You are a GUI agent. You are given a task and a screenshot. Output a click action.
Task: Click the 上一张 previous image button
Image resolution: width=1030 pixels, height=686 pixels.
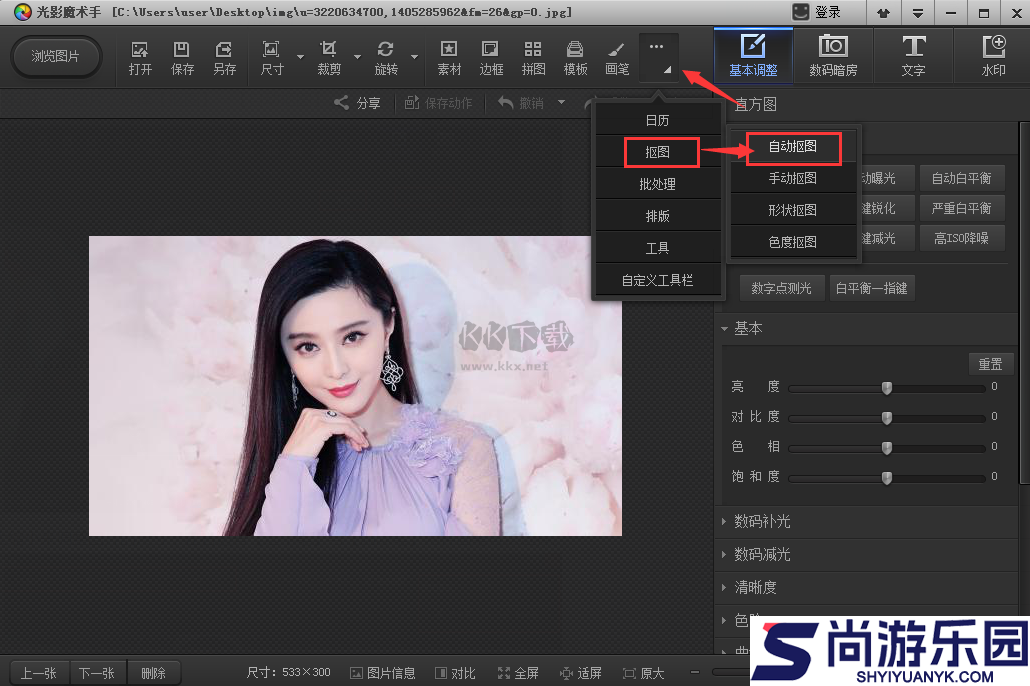39,673
